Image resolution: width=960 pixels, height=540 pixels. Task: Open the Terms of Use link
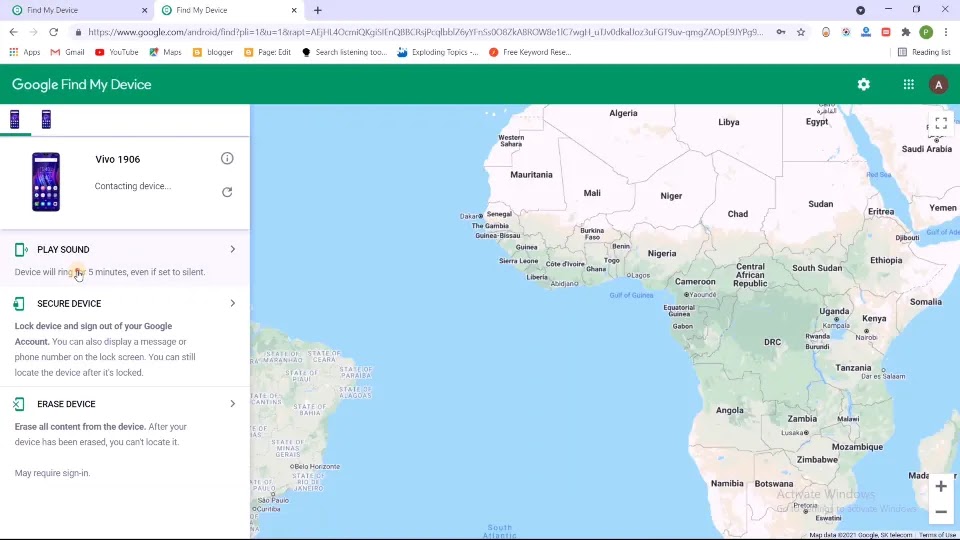937,535
